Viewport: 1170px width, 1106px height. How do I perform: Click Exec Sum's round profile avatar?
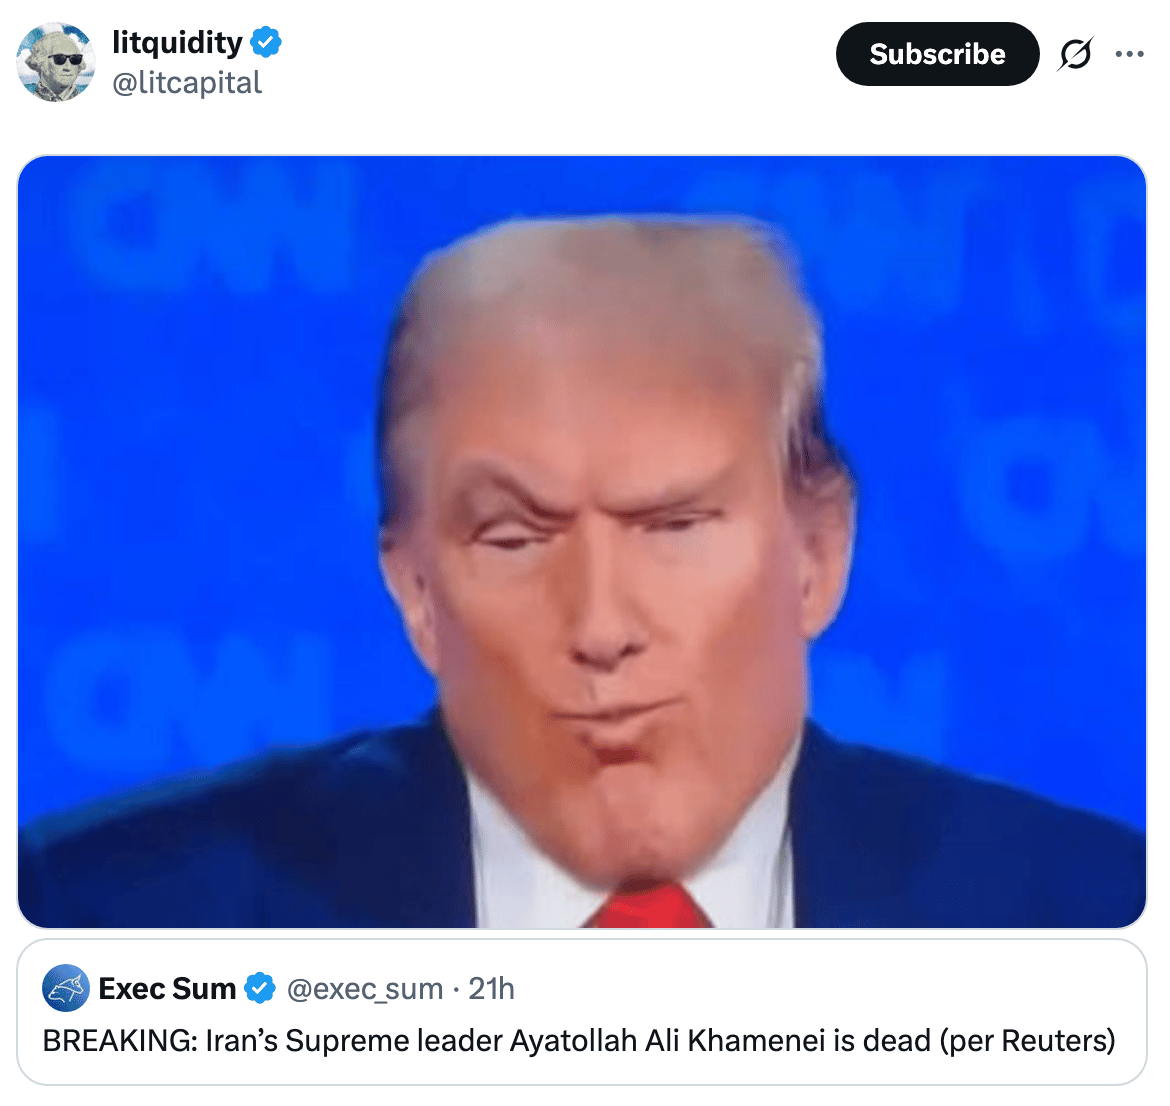[66, 988]
